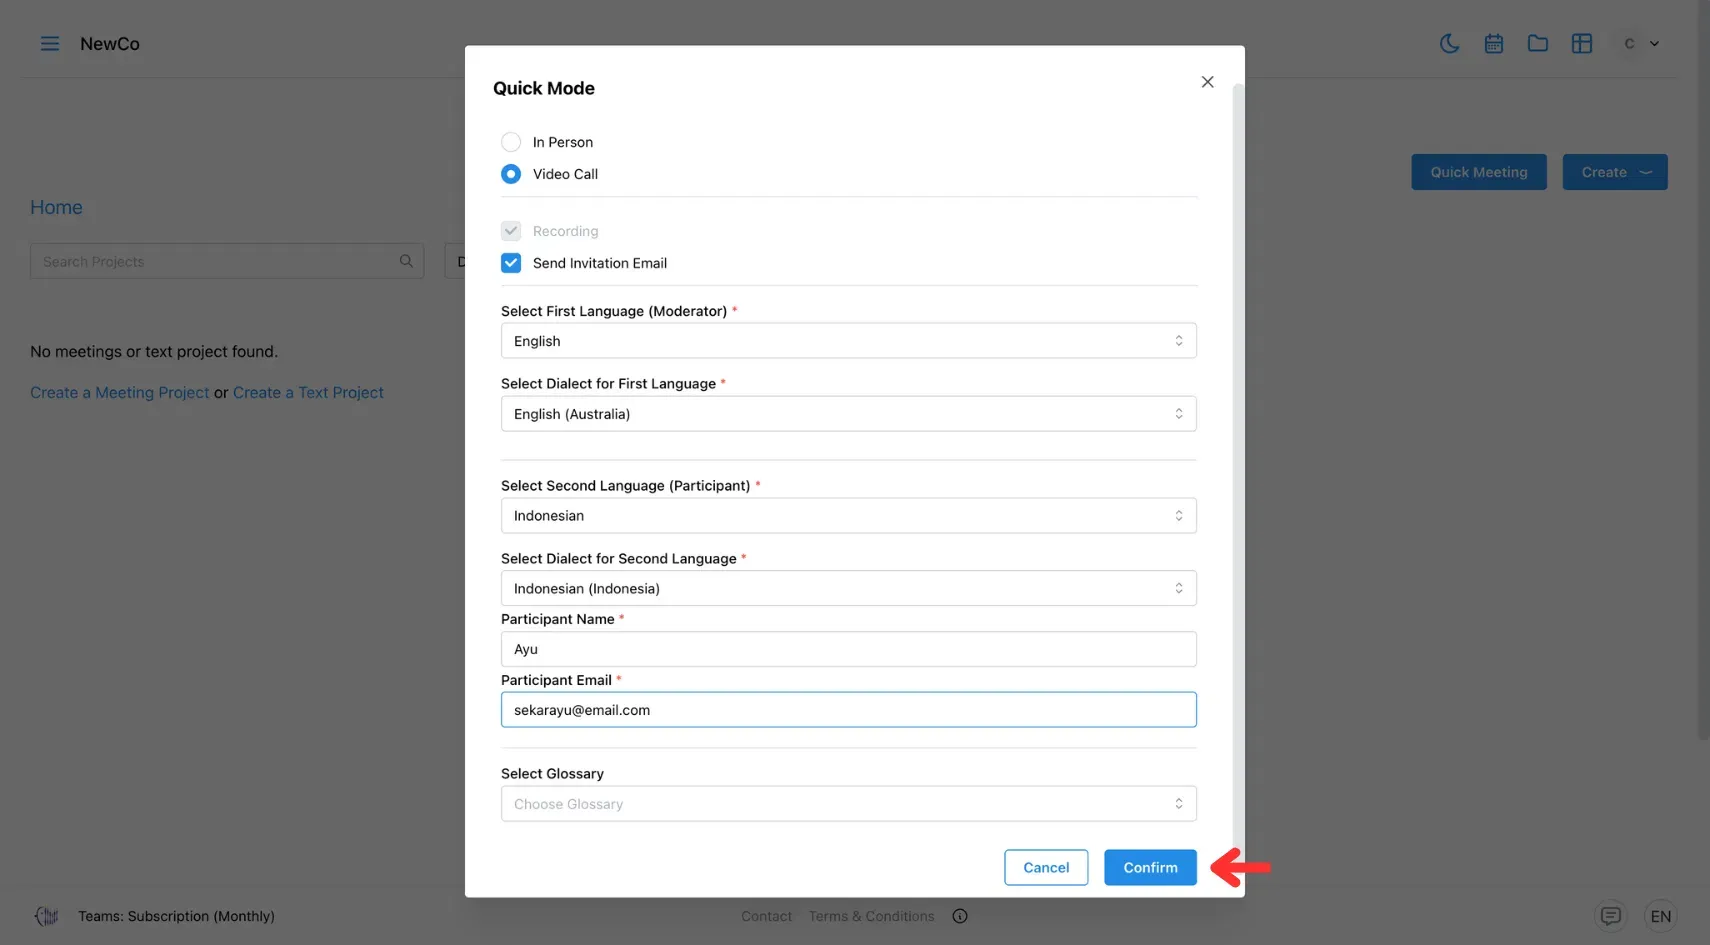Screen dimensions: 1710x945
Task: Open Create a Text Project link
Action: pyautogui.click(x=308, y=392)
